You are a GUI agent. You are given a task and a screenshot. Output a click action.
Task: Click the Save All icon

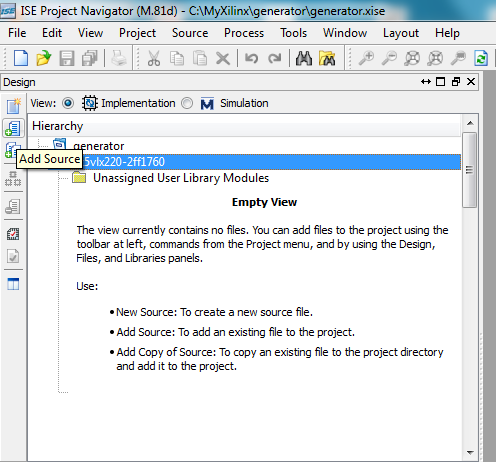(x=89, y=58)
